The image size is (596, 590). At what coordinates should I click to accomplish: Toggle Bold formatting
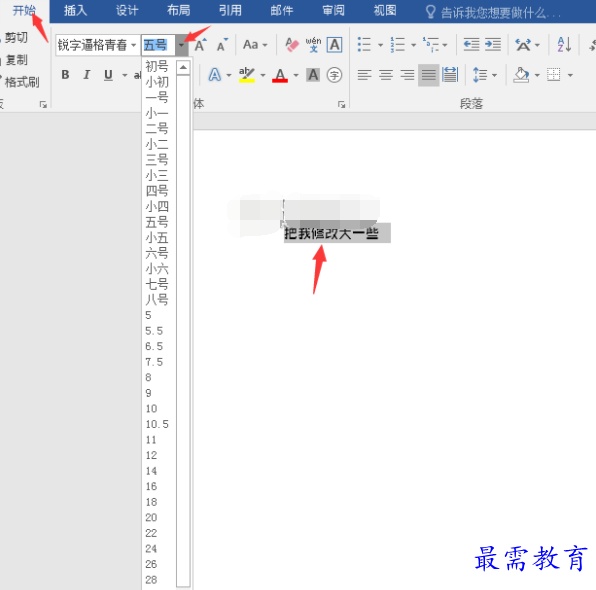click(65, 75)
